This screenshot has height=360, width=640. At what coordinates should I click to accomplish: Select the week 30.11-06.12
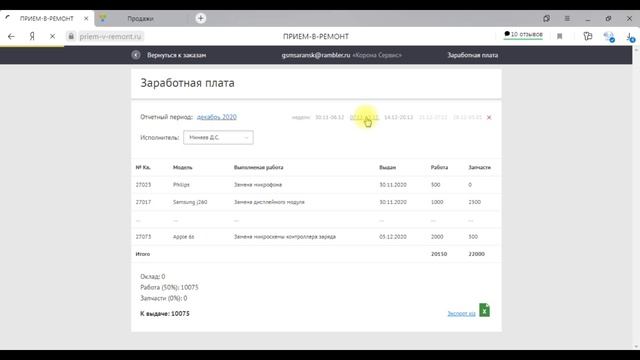tap(329, 118)
